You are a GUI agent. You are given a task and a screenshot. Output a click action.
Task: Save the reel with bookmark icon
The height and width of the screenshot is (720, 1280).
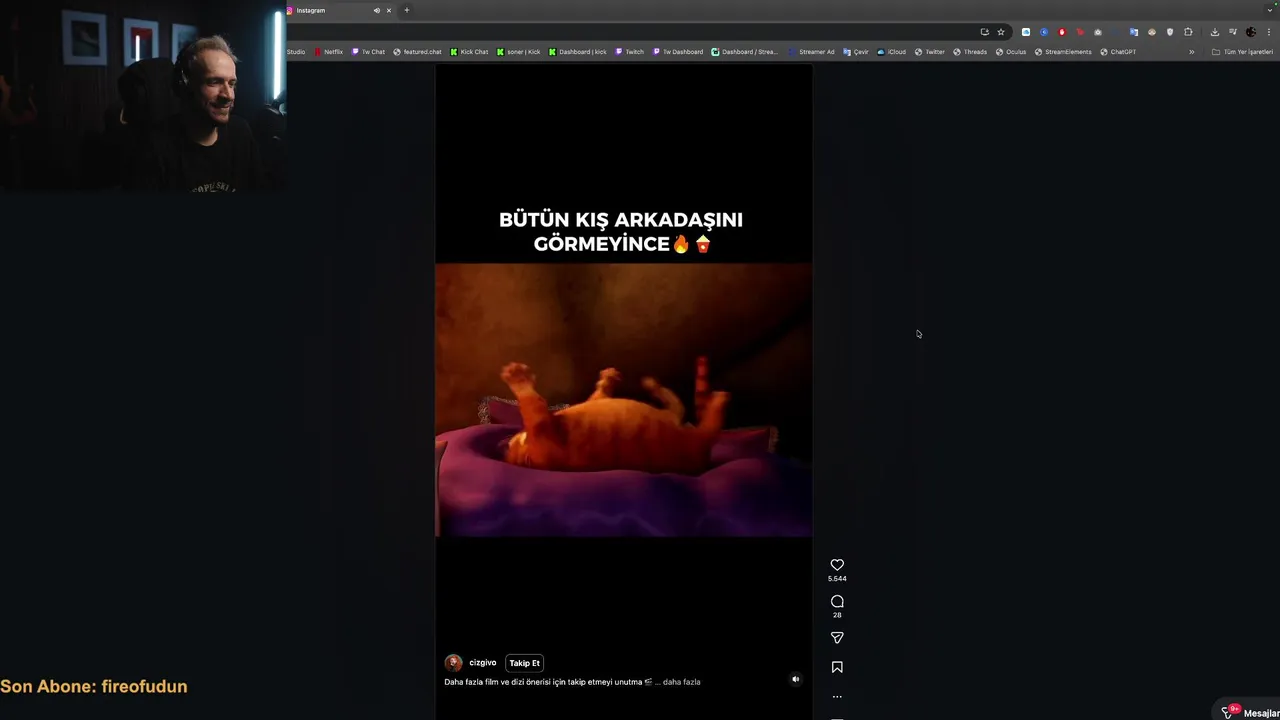tap(837, 667)
